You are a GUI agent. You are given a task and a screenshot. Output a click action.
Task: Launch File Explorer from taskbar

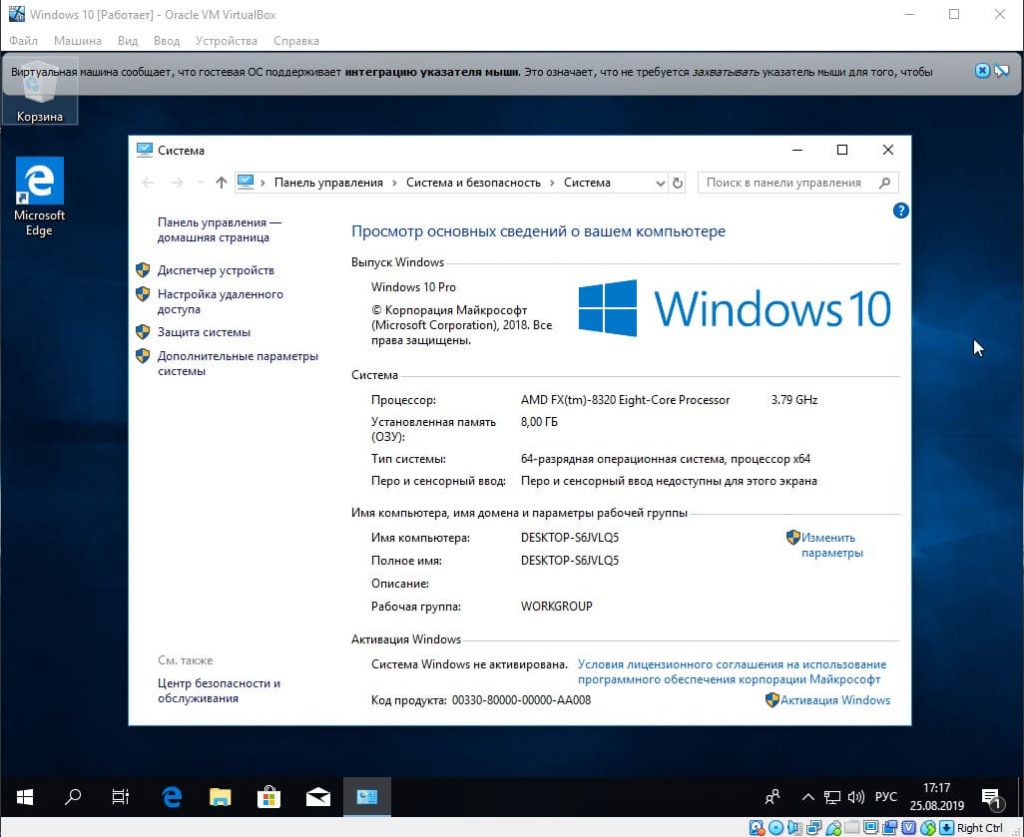point(220,797)
